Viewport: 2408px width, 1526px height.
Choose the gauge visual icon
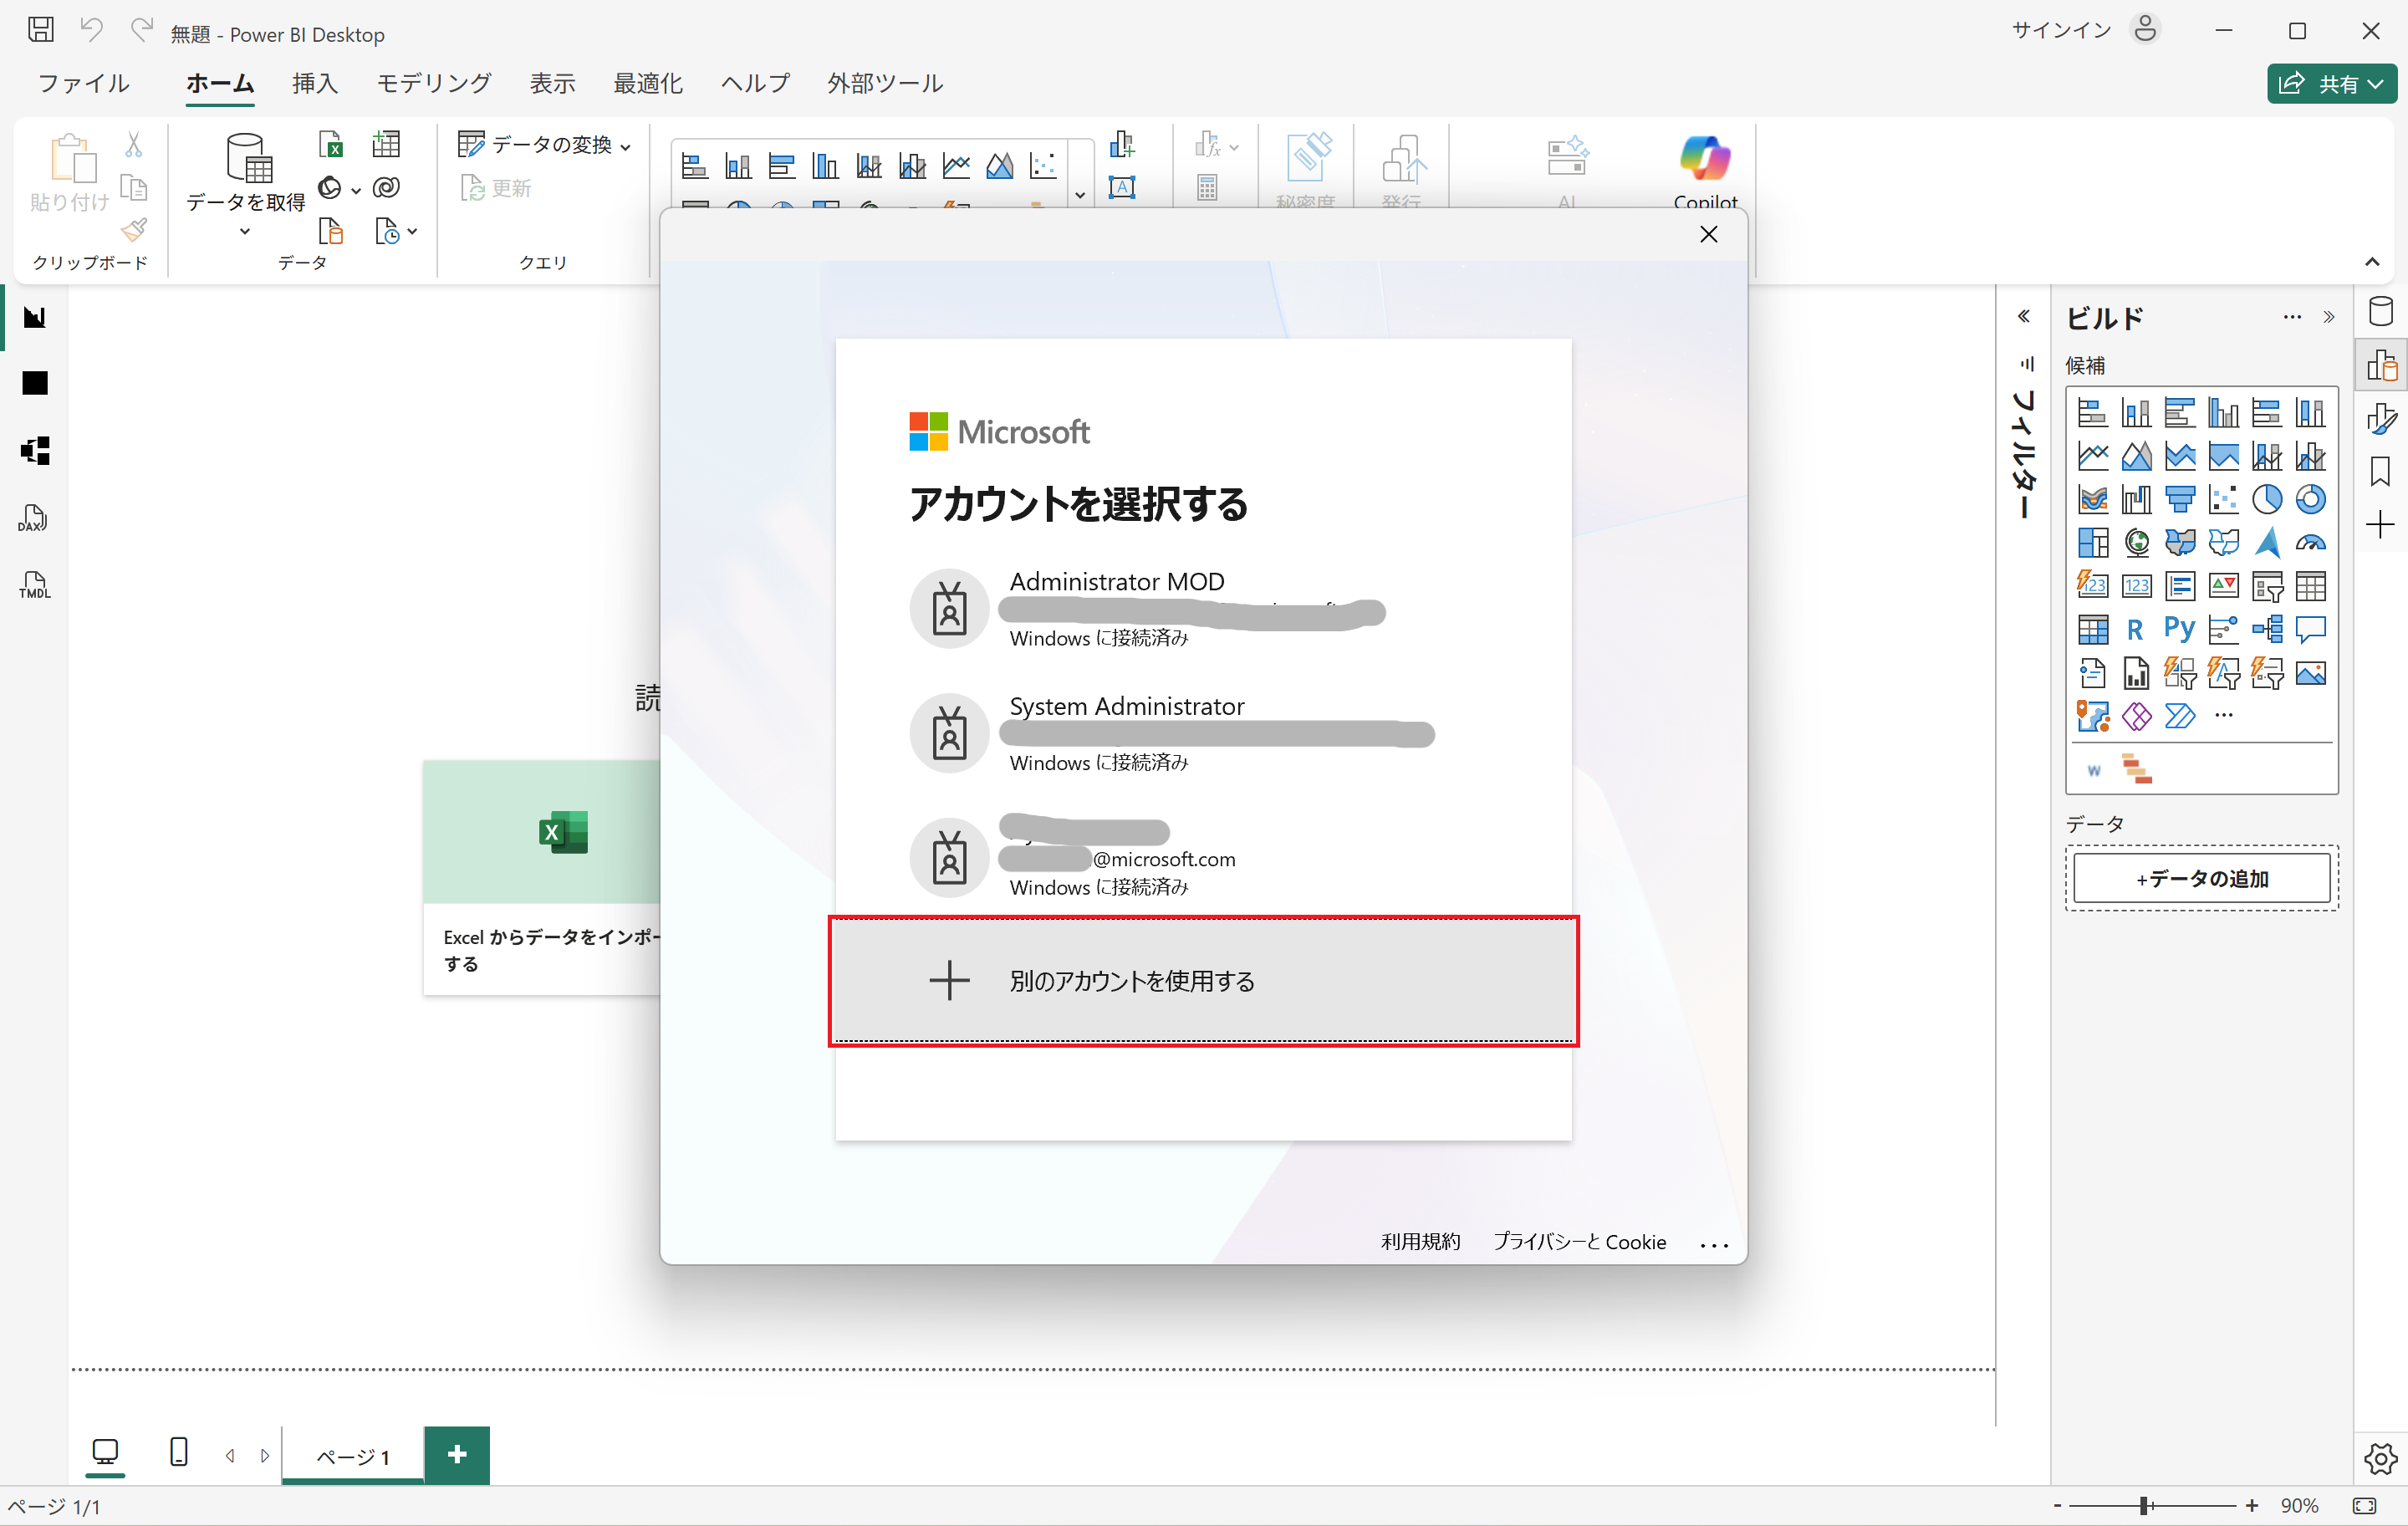[2310, 543]
